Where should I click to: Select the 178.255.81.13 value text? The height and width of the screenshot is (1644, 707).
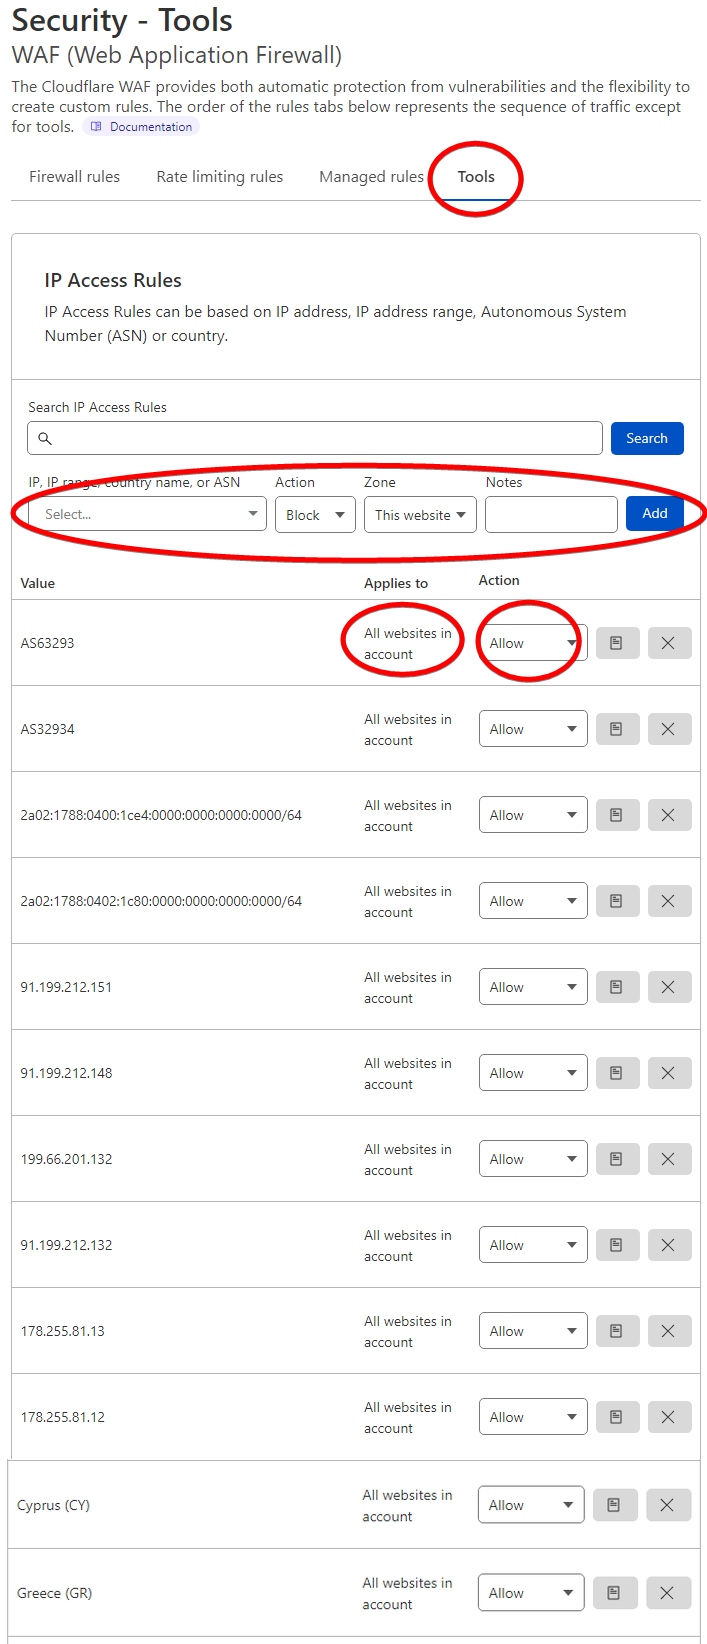click(x=62, y=1331)
